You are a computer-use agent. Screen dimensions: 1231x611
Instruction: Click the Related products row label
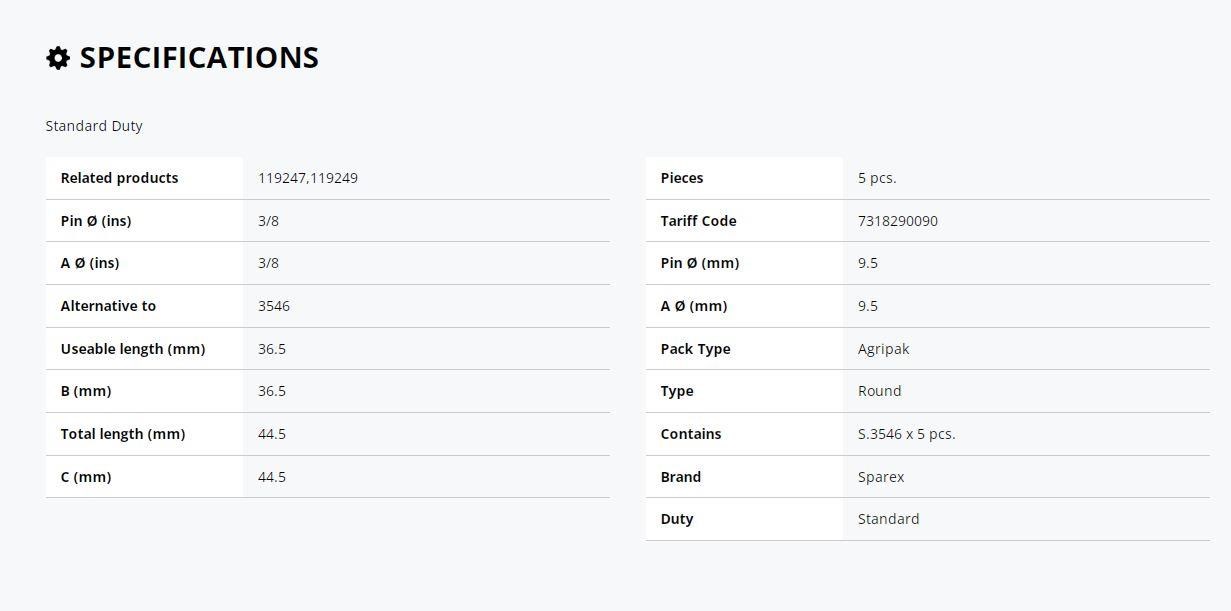pyautogui.click(x=119, y=178)
